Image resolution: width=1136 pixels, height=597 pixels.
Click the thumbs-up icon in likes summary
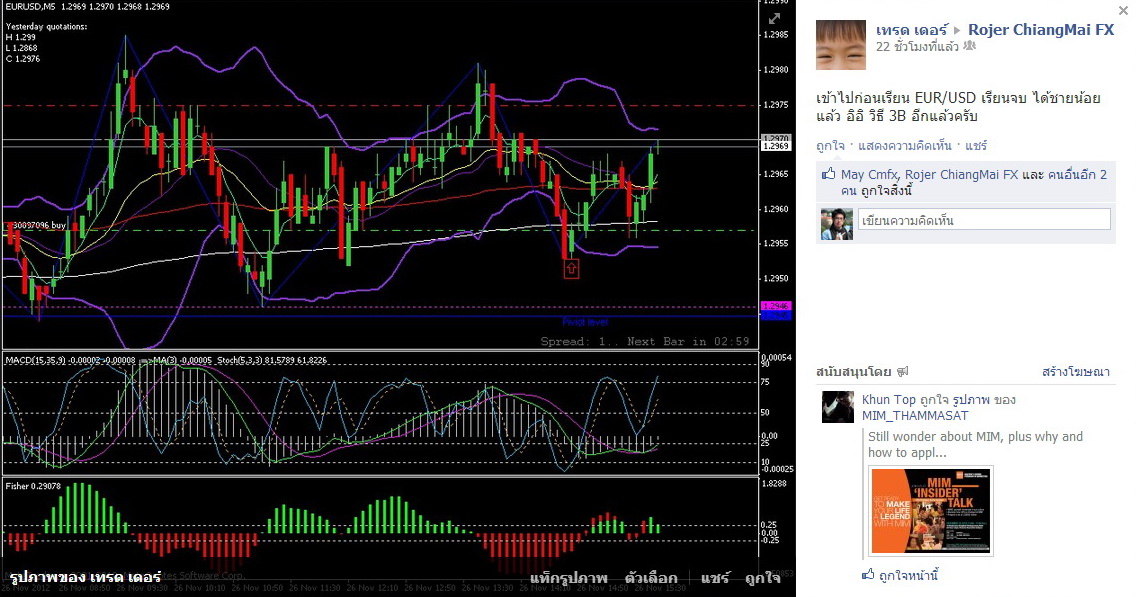(828, 174)
